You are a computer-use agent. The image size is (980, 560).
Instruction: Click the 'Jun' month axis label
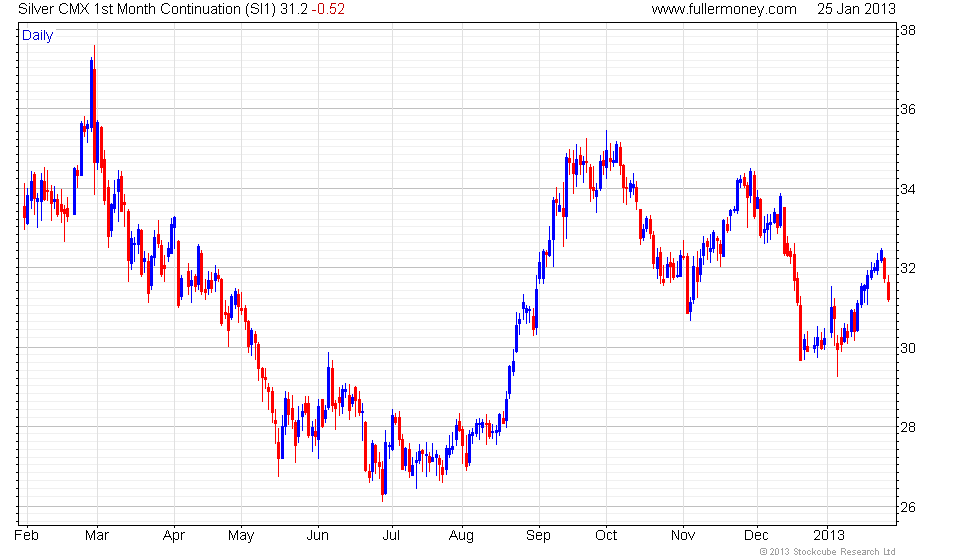point(318,536)
